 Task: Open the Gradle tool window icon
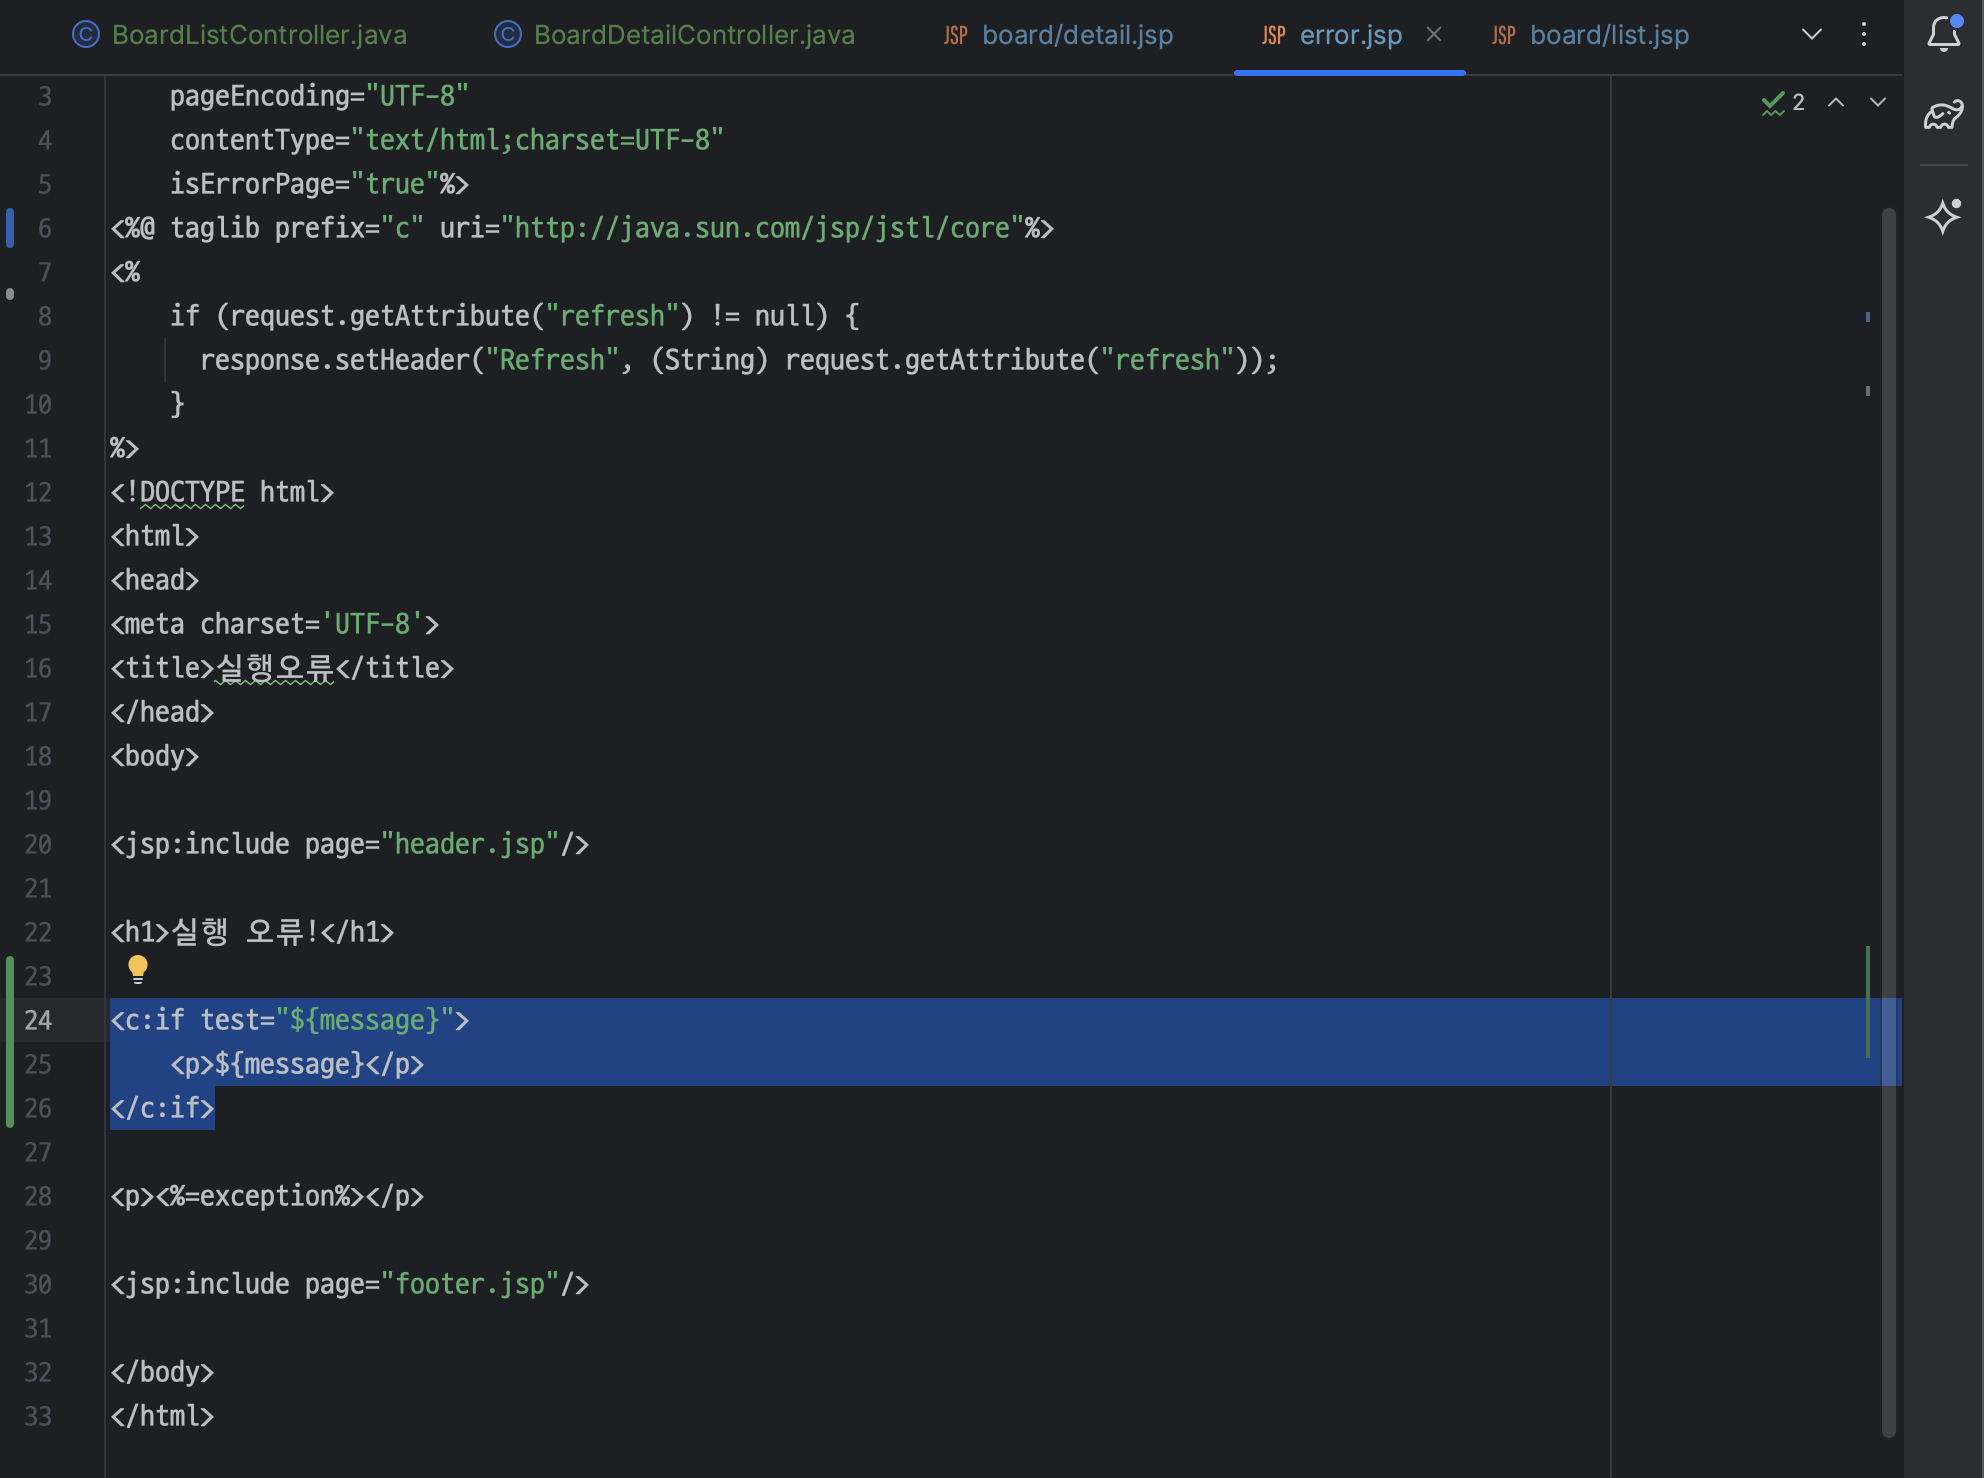[1943, 115]
